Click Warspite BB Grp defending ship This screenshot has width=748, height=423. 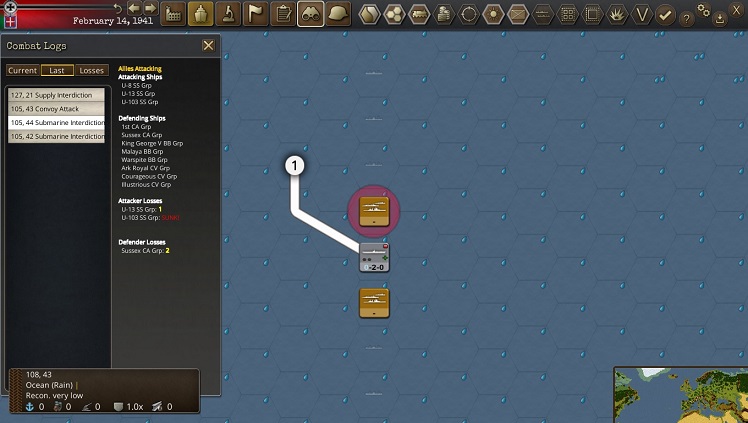pyautogui.click(x=144, y=160)
